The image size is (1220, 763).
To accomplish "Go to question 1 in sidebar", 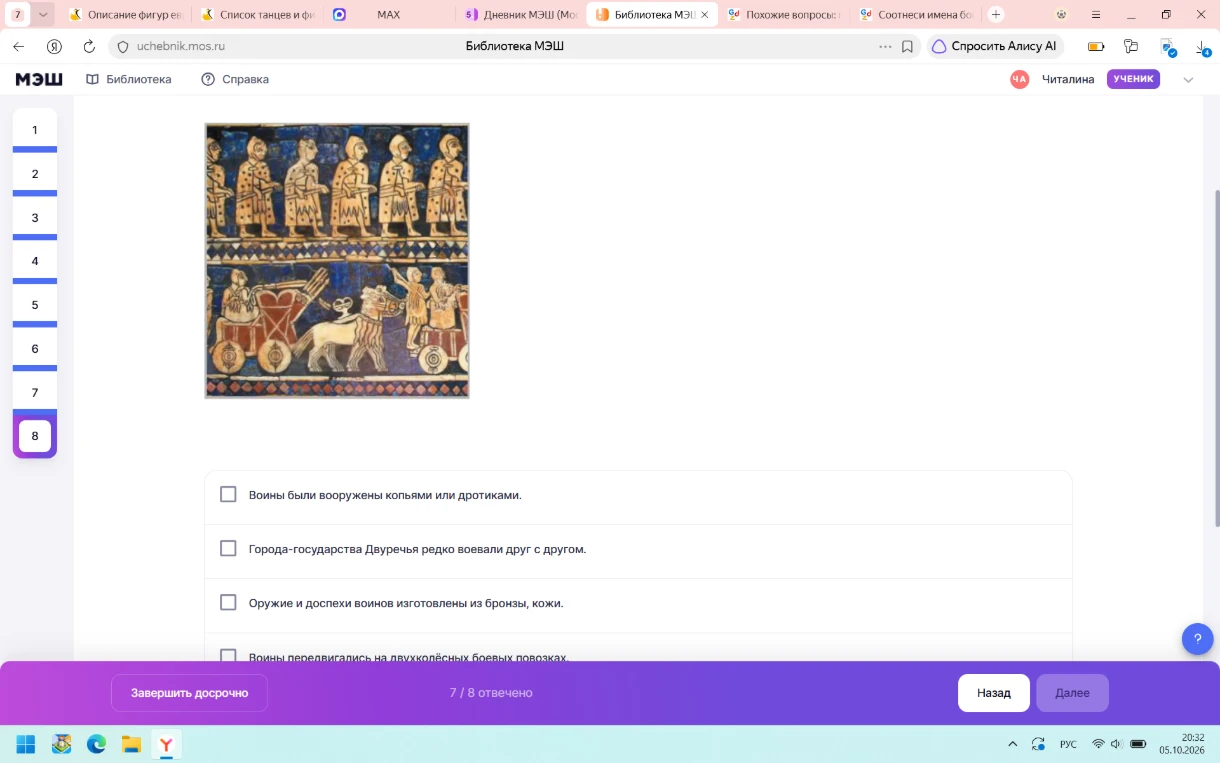I will click(x=35, y=130).
